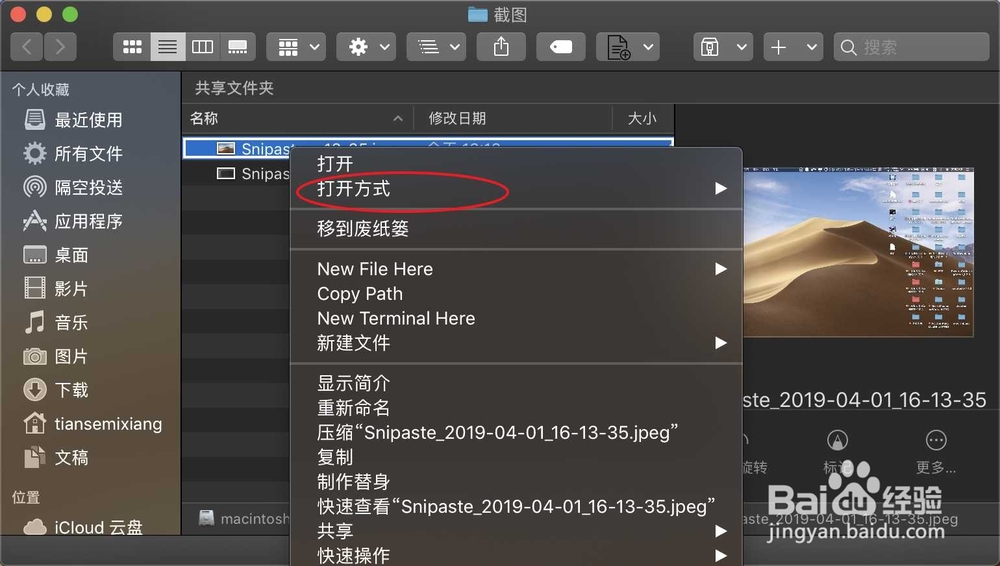Image resolution: width=1000 pixels, height=566 pixels.
Task: Open the group-by arrangement dropdown
Action: [297, 47]
